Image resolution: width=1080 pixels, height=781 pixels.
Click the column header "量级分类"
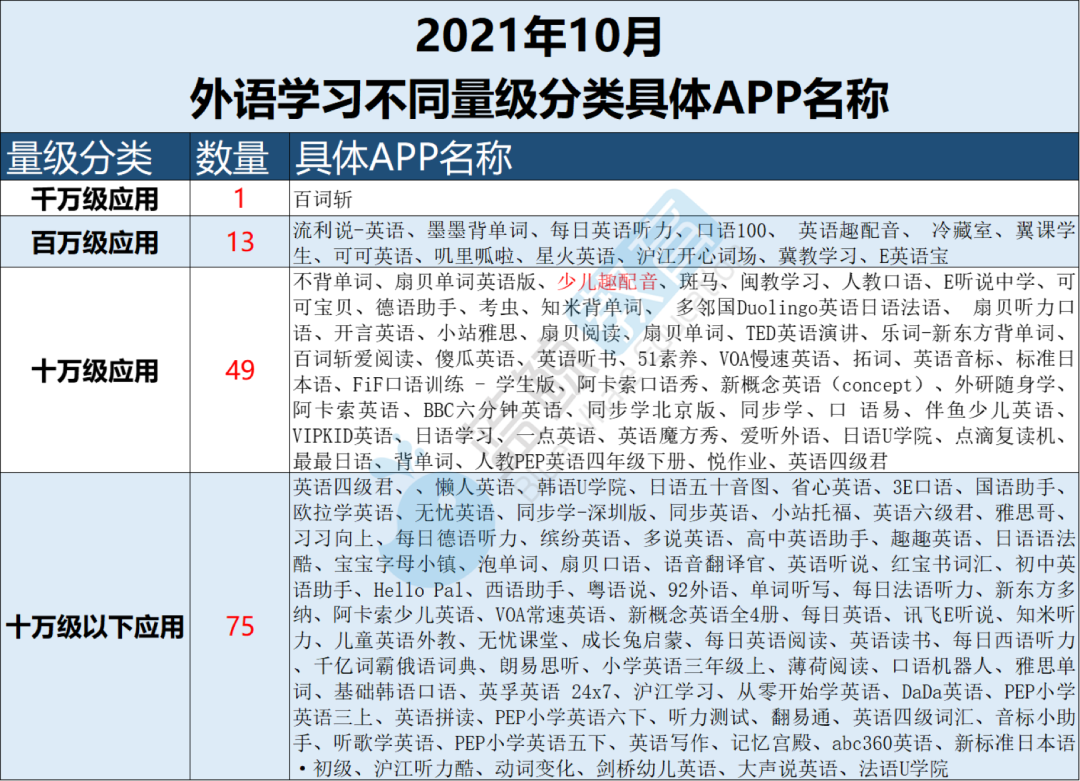[79, 158]
